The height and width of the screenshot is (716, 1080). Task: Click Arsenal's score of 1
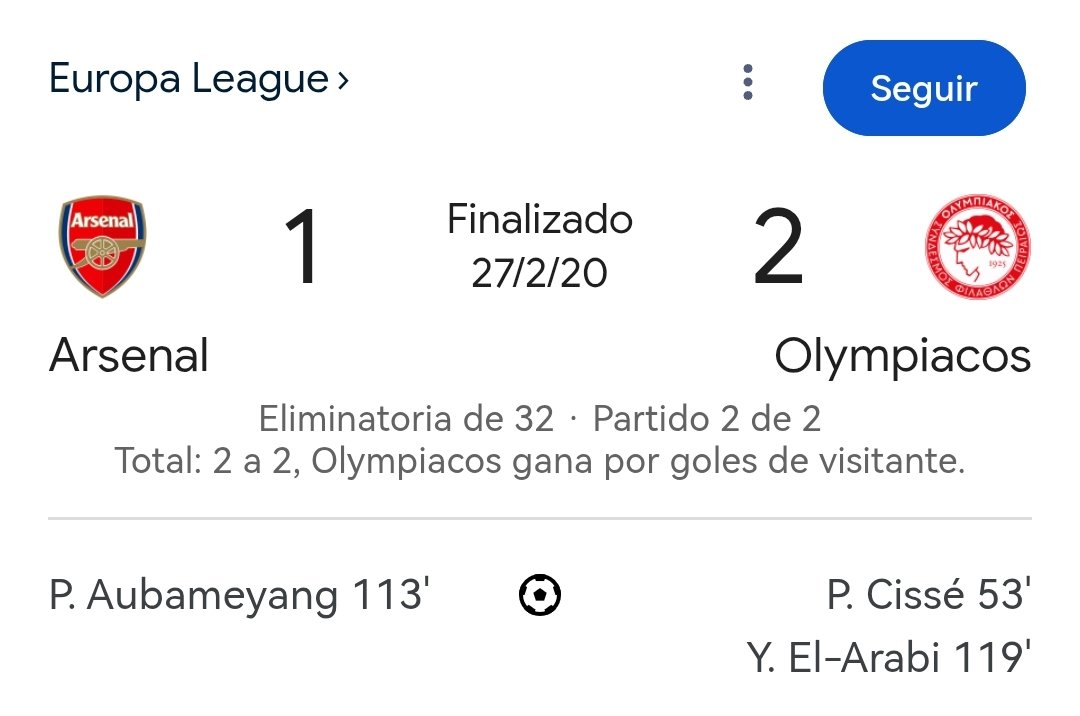coord(302,246)
